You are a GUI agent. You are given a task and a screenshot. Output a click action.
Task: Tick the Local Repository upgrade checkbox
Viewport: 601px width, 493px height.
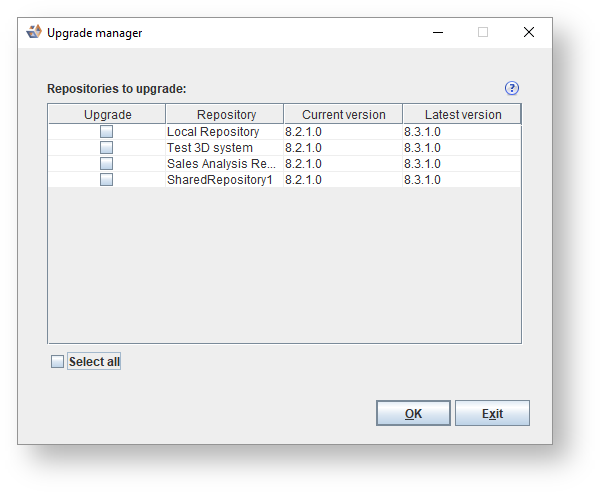tap(106, 132)
